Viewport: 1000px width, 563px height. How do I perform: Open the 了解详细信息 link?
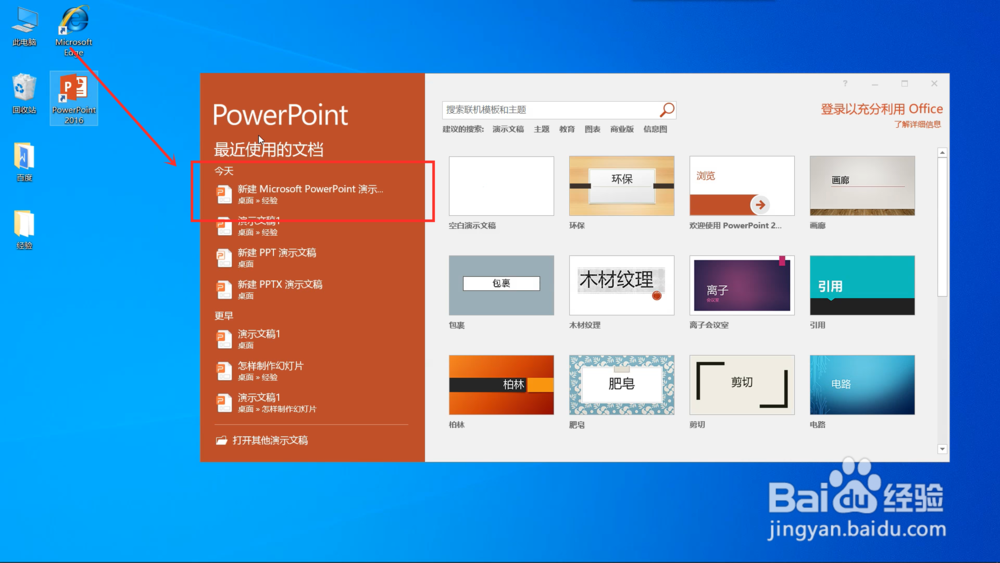[917, 124]
